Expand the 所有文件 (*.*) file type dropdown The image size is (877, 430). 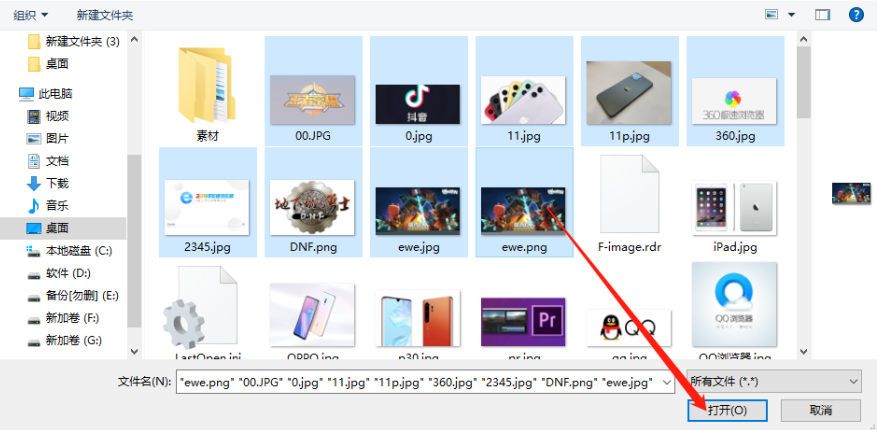[775, 381]
